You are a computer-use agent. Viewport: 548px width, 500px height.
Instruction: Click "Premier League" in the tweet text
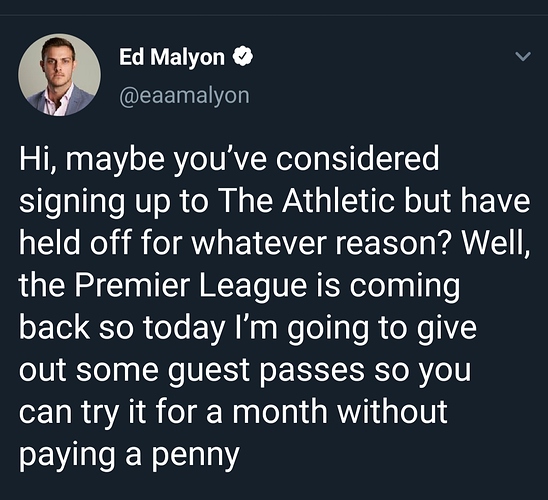191,287
